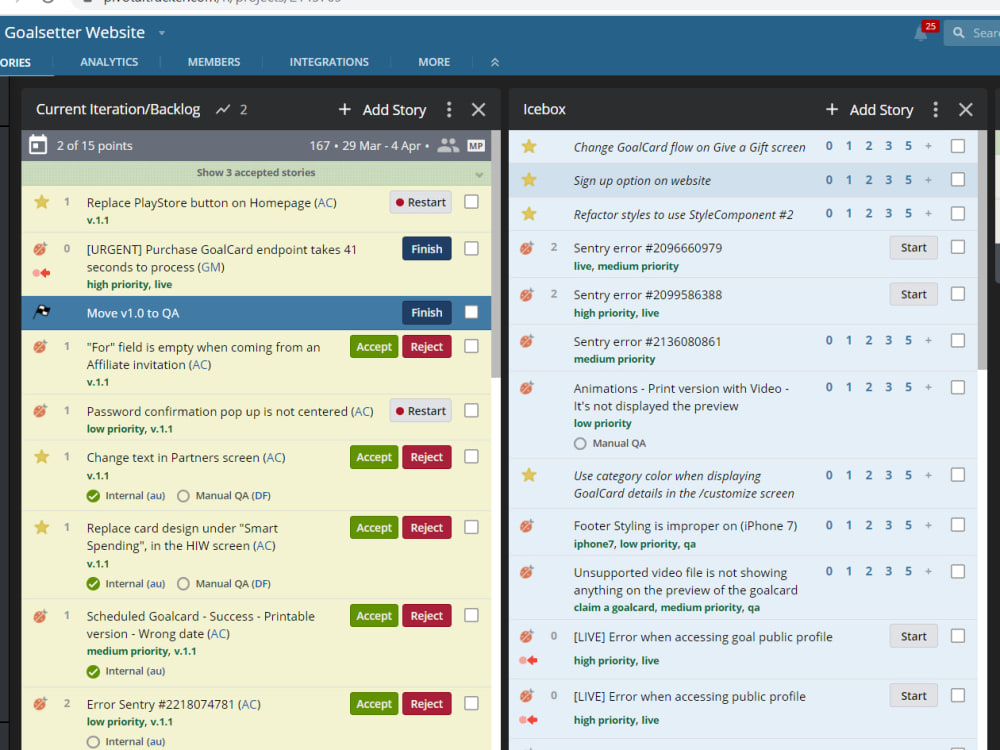Click velocity trend icon in Backlog header
Viewport: 1000px width, 750px height.
pyautogui.click(x=223, y=110)
